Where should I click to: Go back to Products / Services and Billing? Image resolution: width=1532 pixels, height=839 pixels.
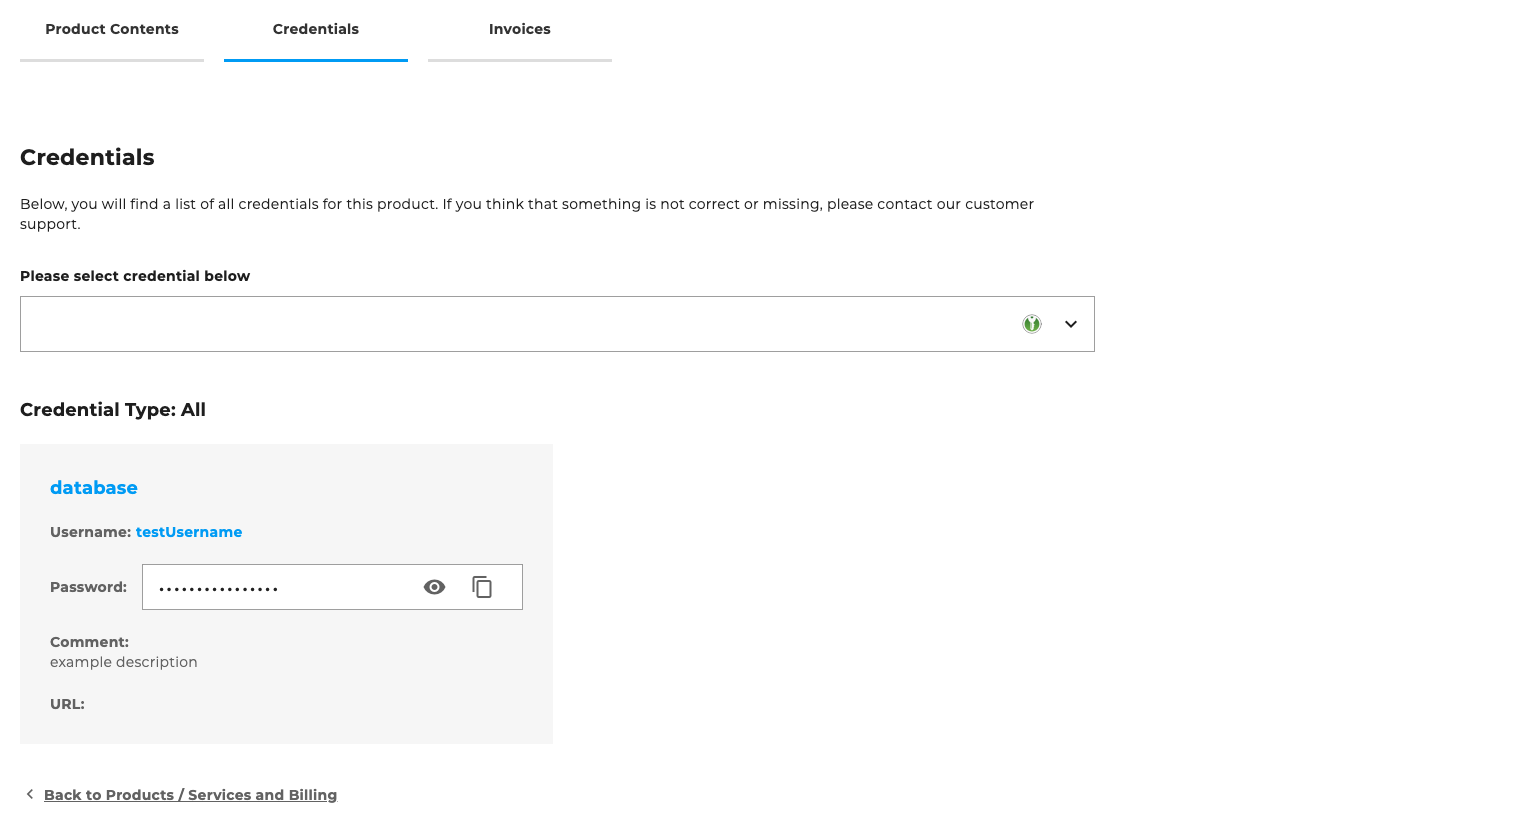[190, 795]
